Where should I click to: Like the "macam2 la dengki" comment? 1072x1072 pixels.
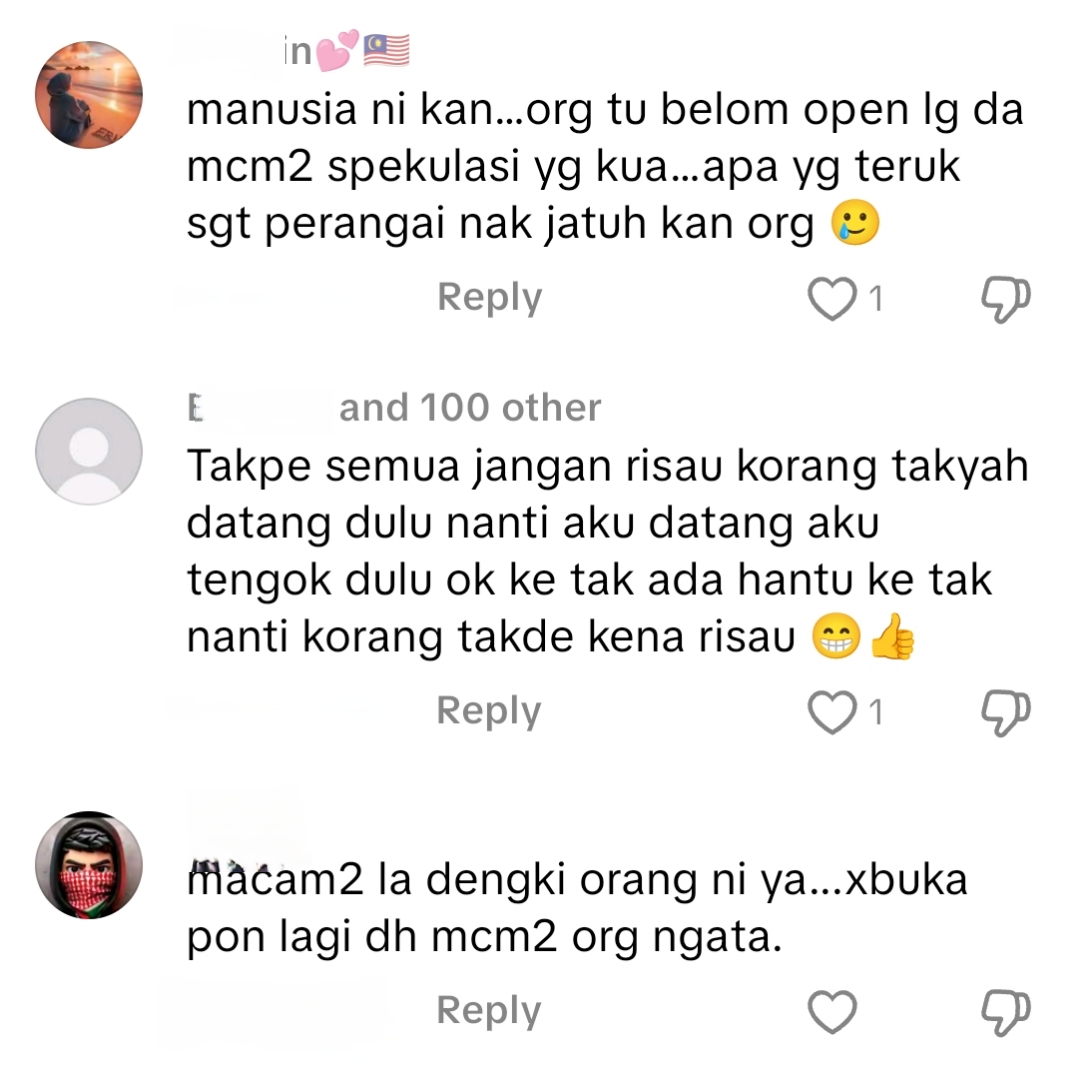831,1012
